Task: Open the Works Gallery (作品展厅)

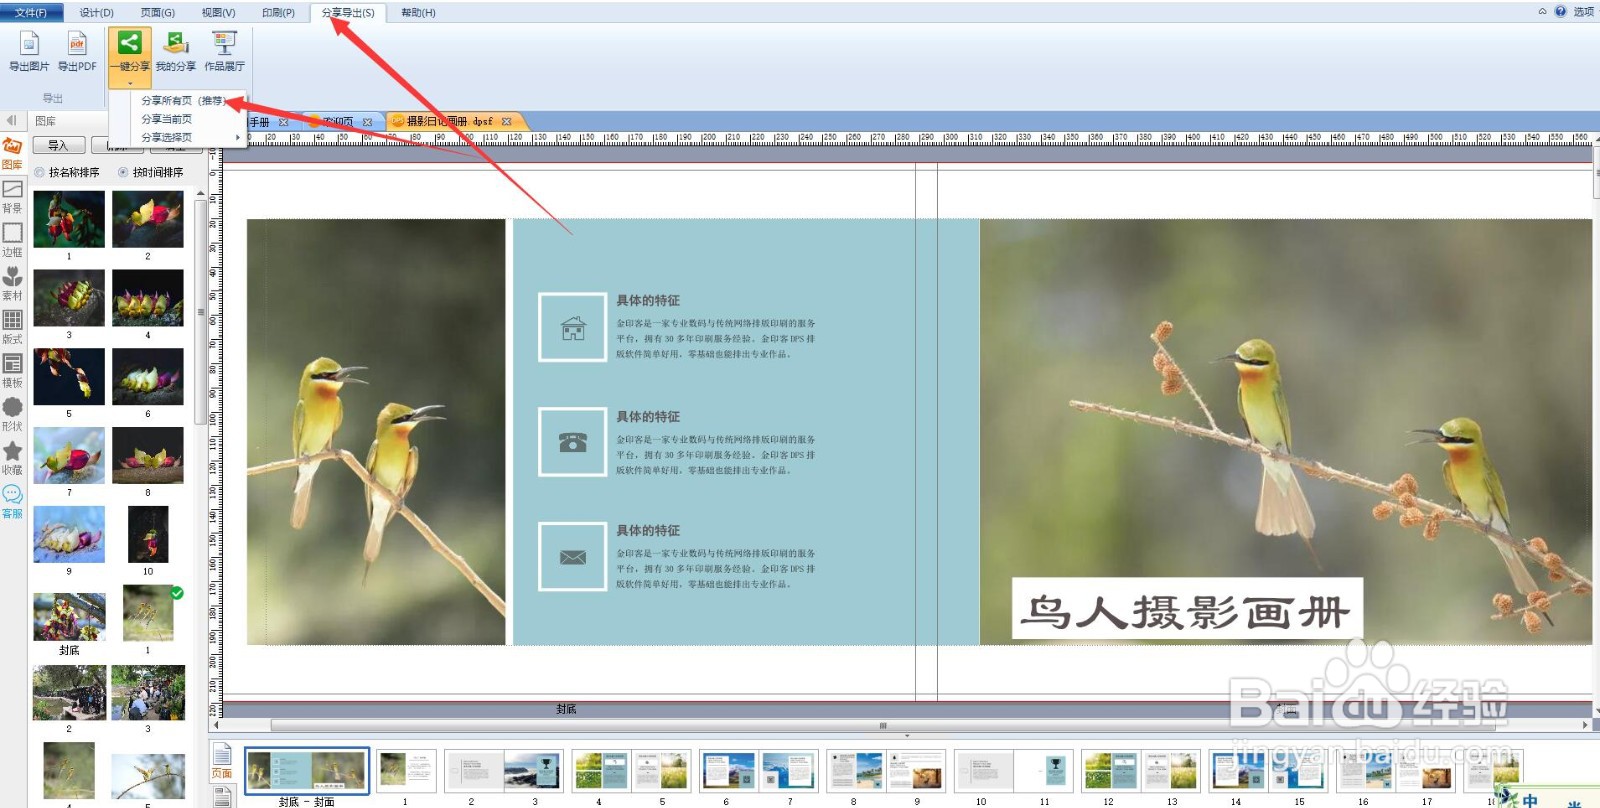Action: [224, 50]
